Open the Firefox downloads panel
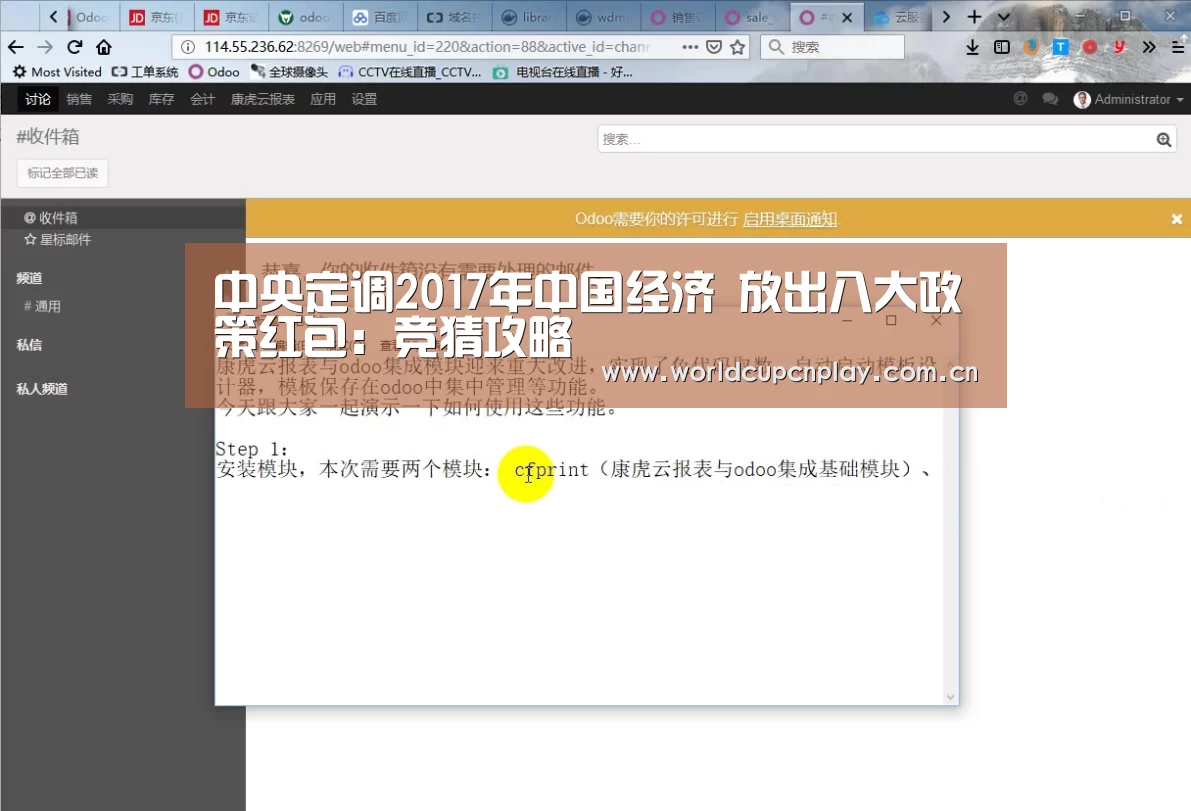 pyautogui.click(x=972, y=47)
